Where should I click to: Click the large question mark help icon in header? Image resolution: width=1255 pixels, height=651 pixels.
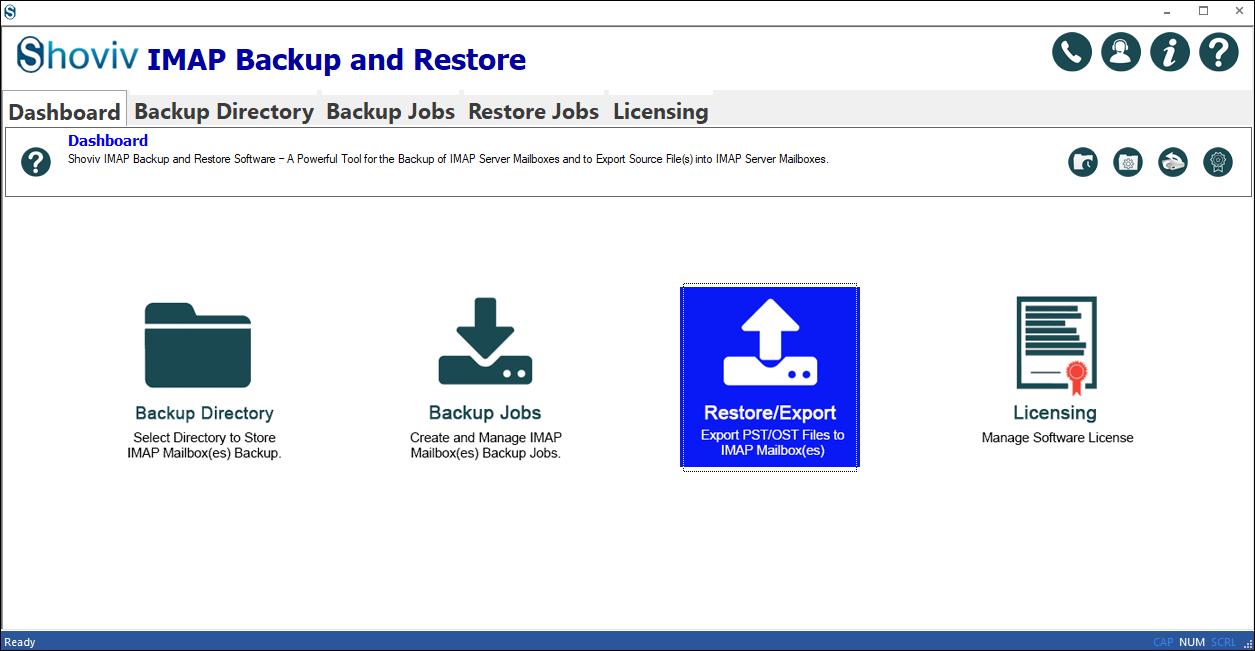point(1219,52)
